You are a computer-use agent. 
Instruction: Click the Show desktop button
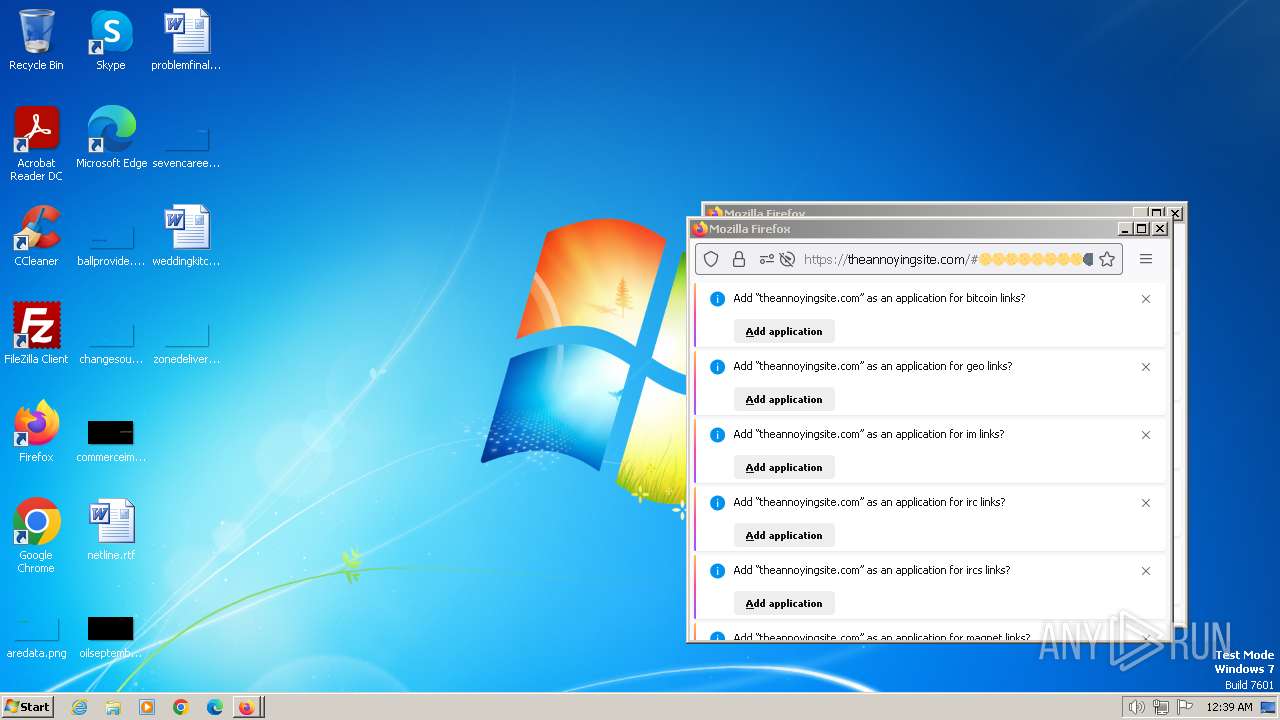1268,707
